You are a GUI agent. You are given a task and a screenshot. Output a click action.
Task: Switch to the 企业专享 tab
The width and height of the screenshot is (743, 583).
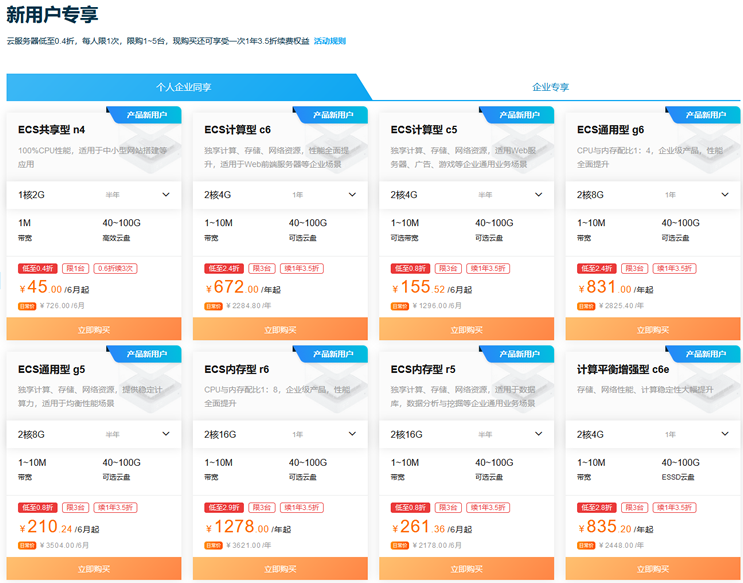(x=550, y=87)
